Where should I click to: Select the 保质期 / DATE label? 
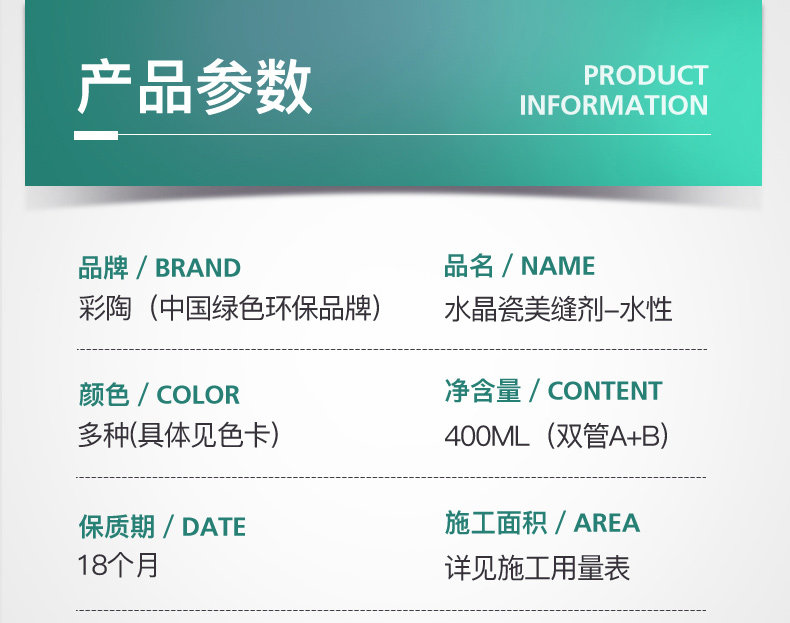pos(162,526)
